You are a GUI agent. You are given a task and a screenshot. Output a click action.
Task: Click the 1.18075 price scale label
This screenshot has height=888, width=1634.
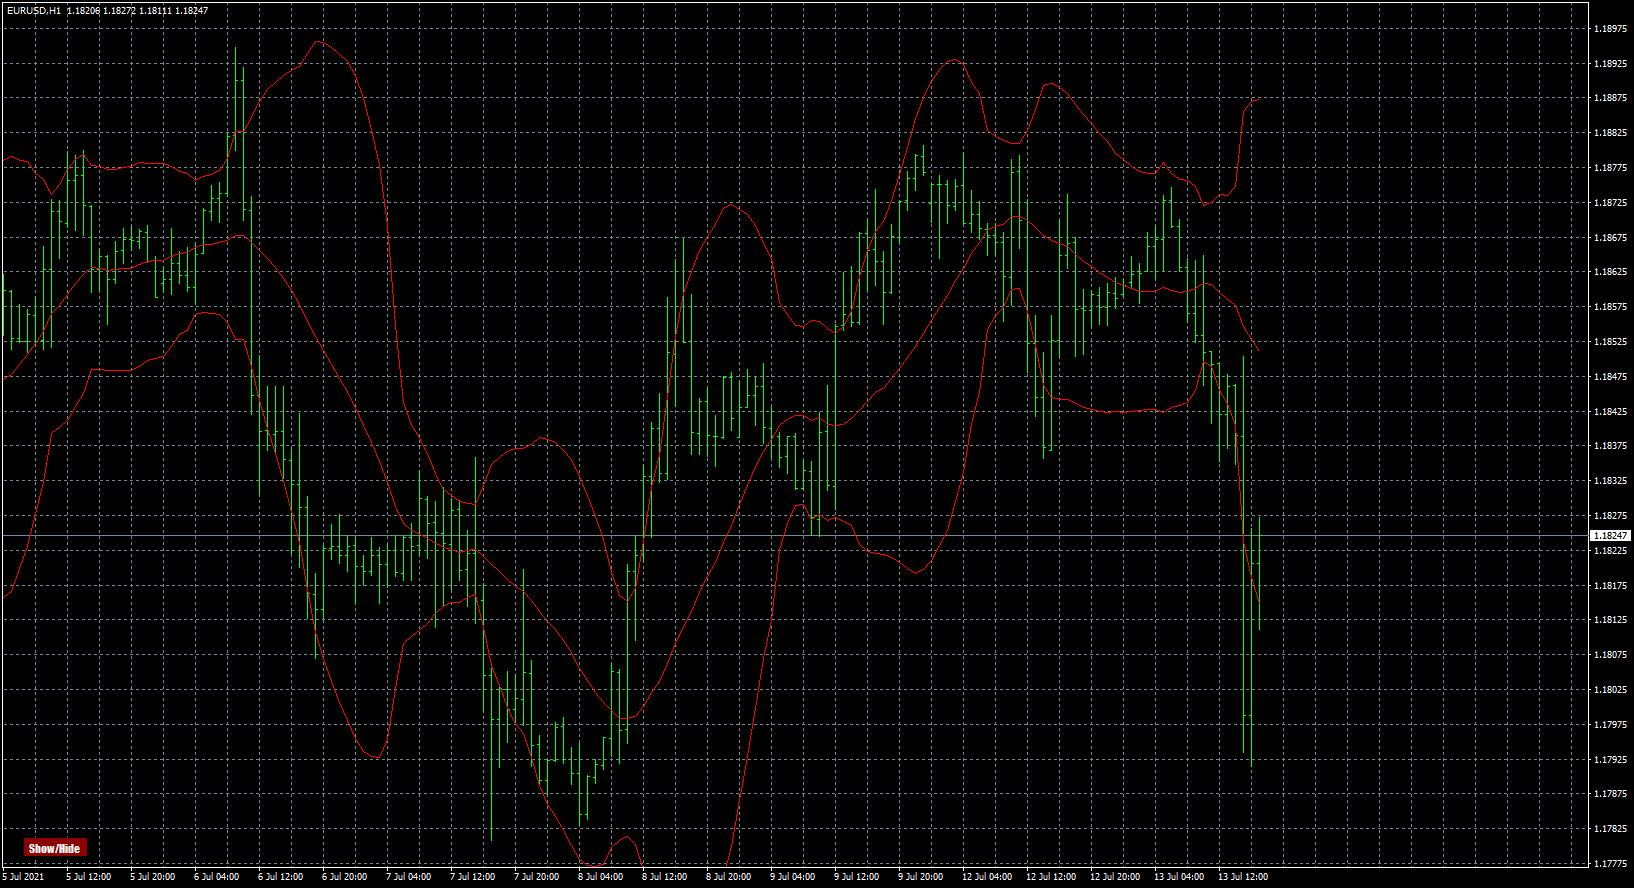pos(1609,655)
